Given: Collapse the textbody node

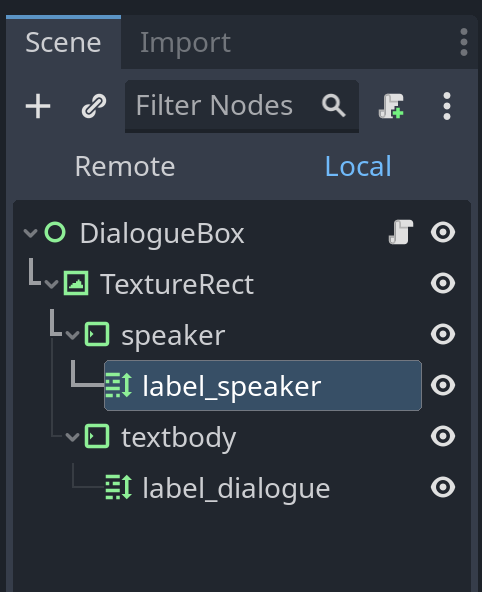Looking at the screenshot, I should point(72,437).
